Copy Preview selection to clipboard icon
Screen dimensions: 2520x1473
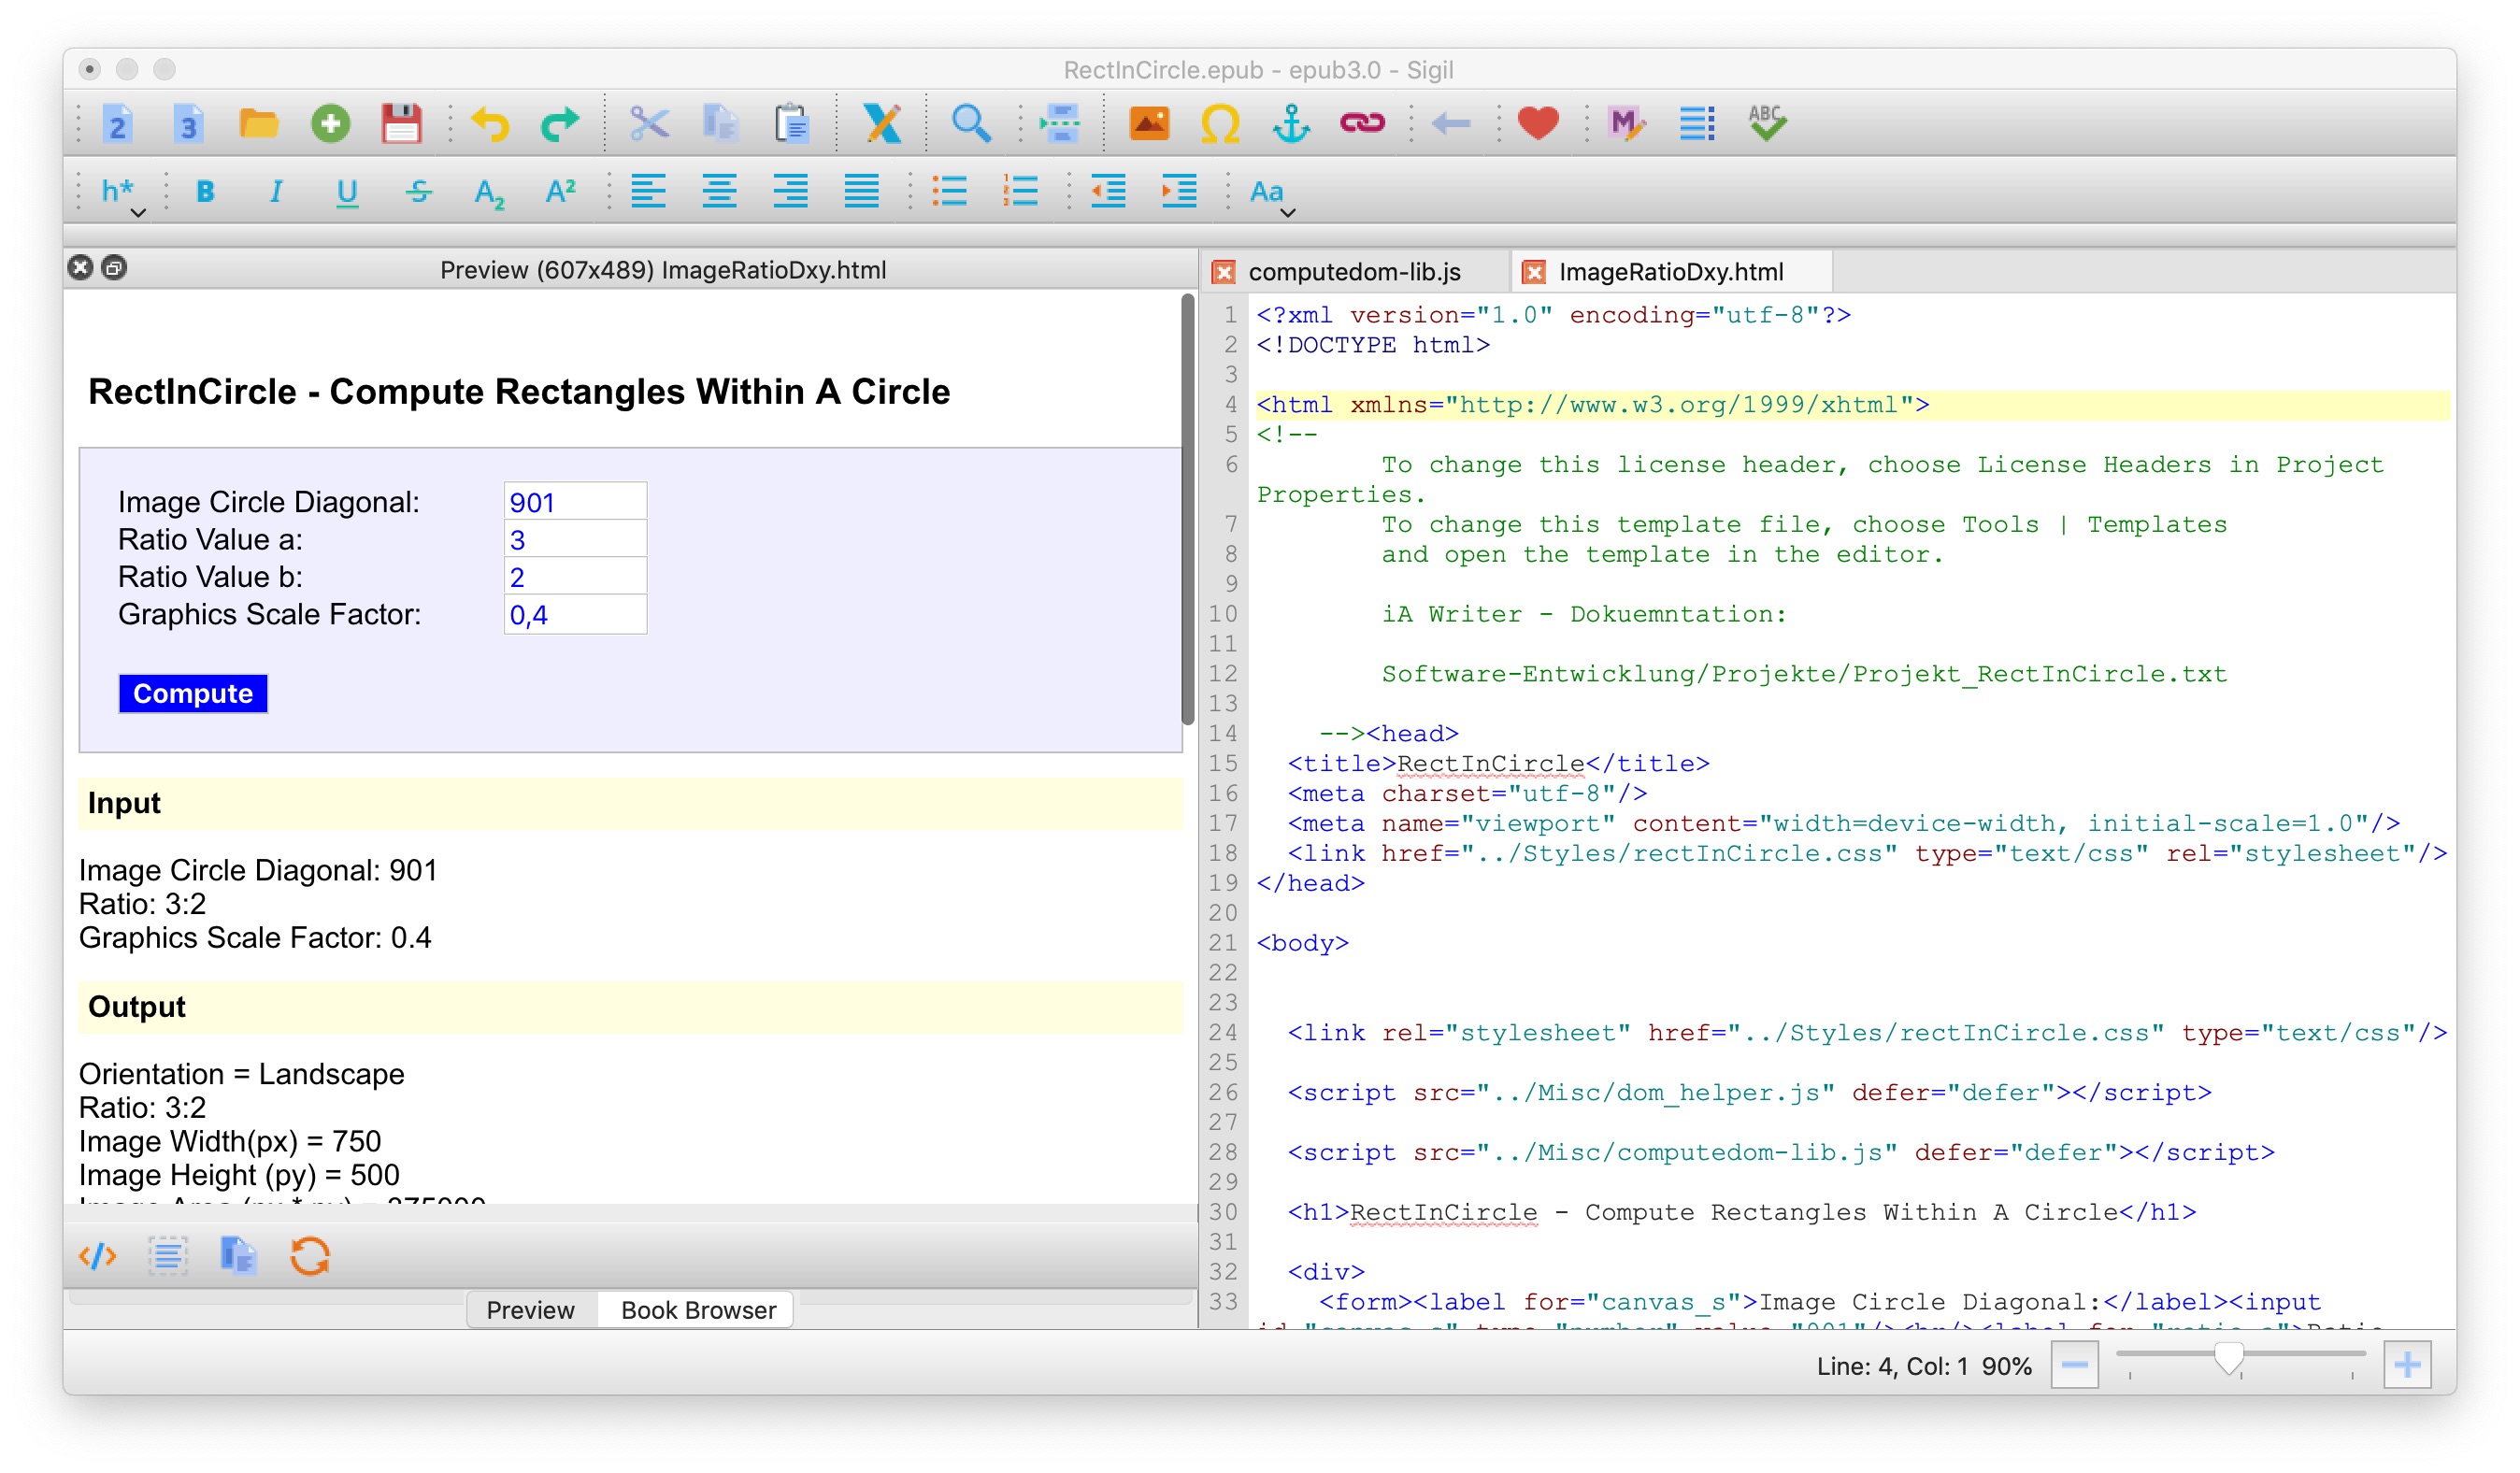pyautogui.click(x=239, y=1256)
